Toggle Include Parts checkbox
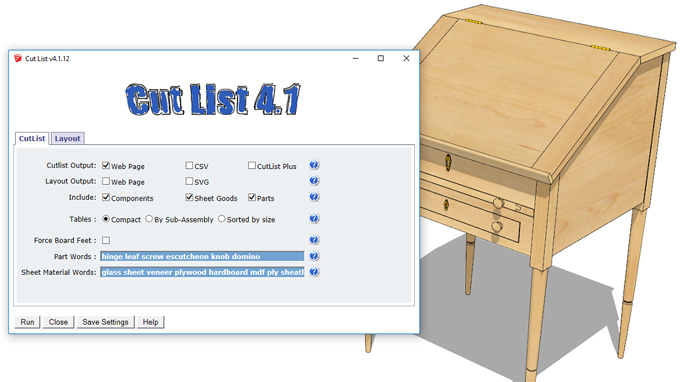The width and height of the screenshot is (680, 382). 252,197
